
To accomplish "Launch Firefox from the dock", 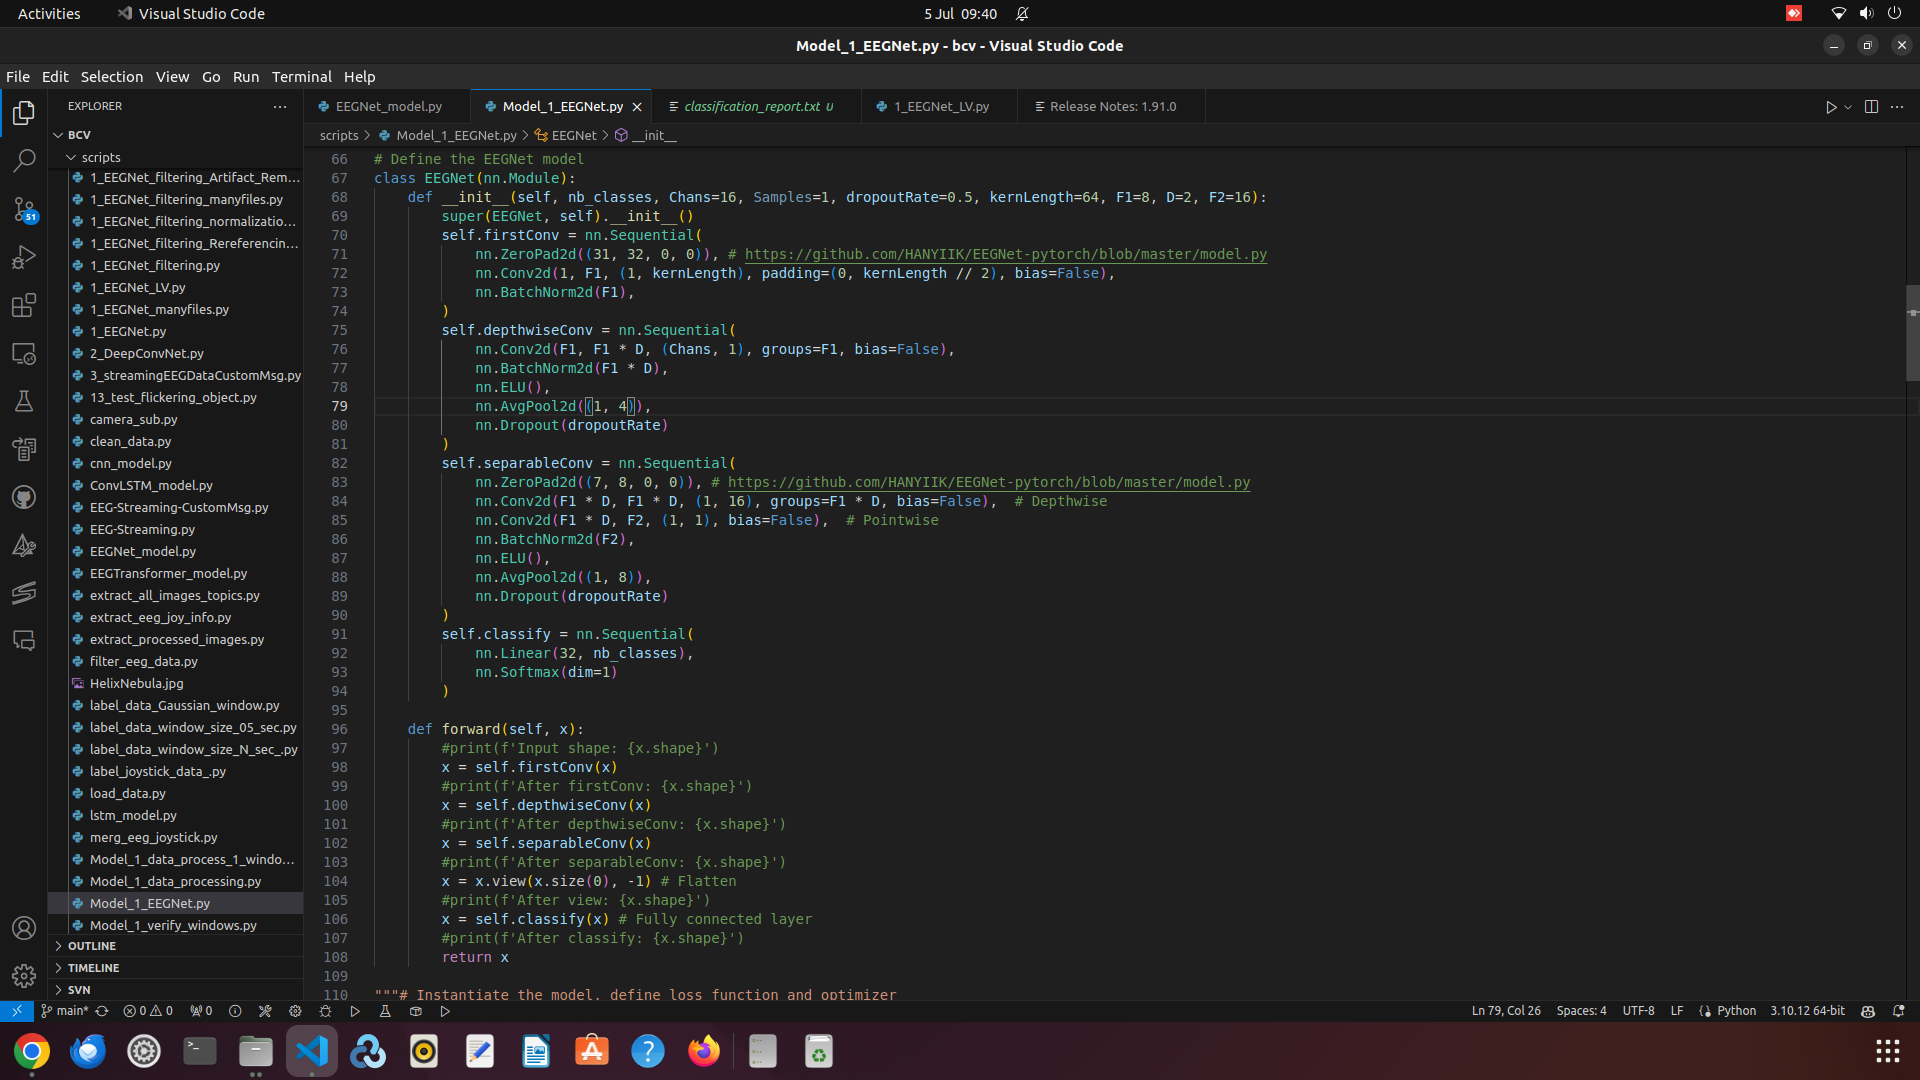I will point(705,1051).
